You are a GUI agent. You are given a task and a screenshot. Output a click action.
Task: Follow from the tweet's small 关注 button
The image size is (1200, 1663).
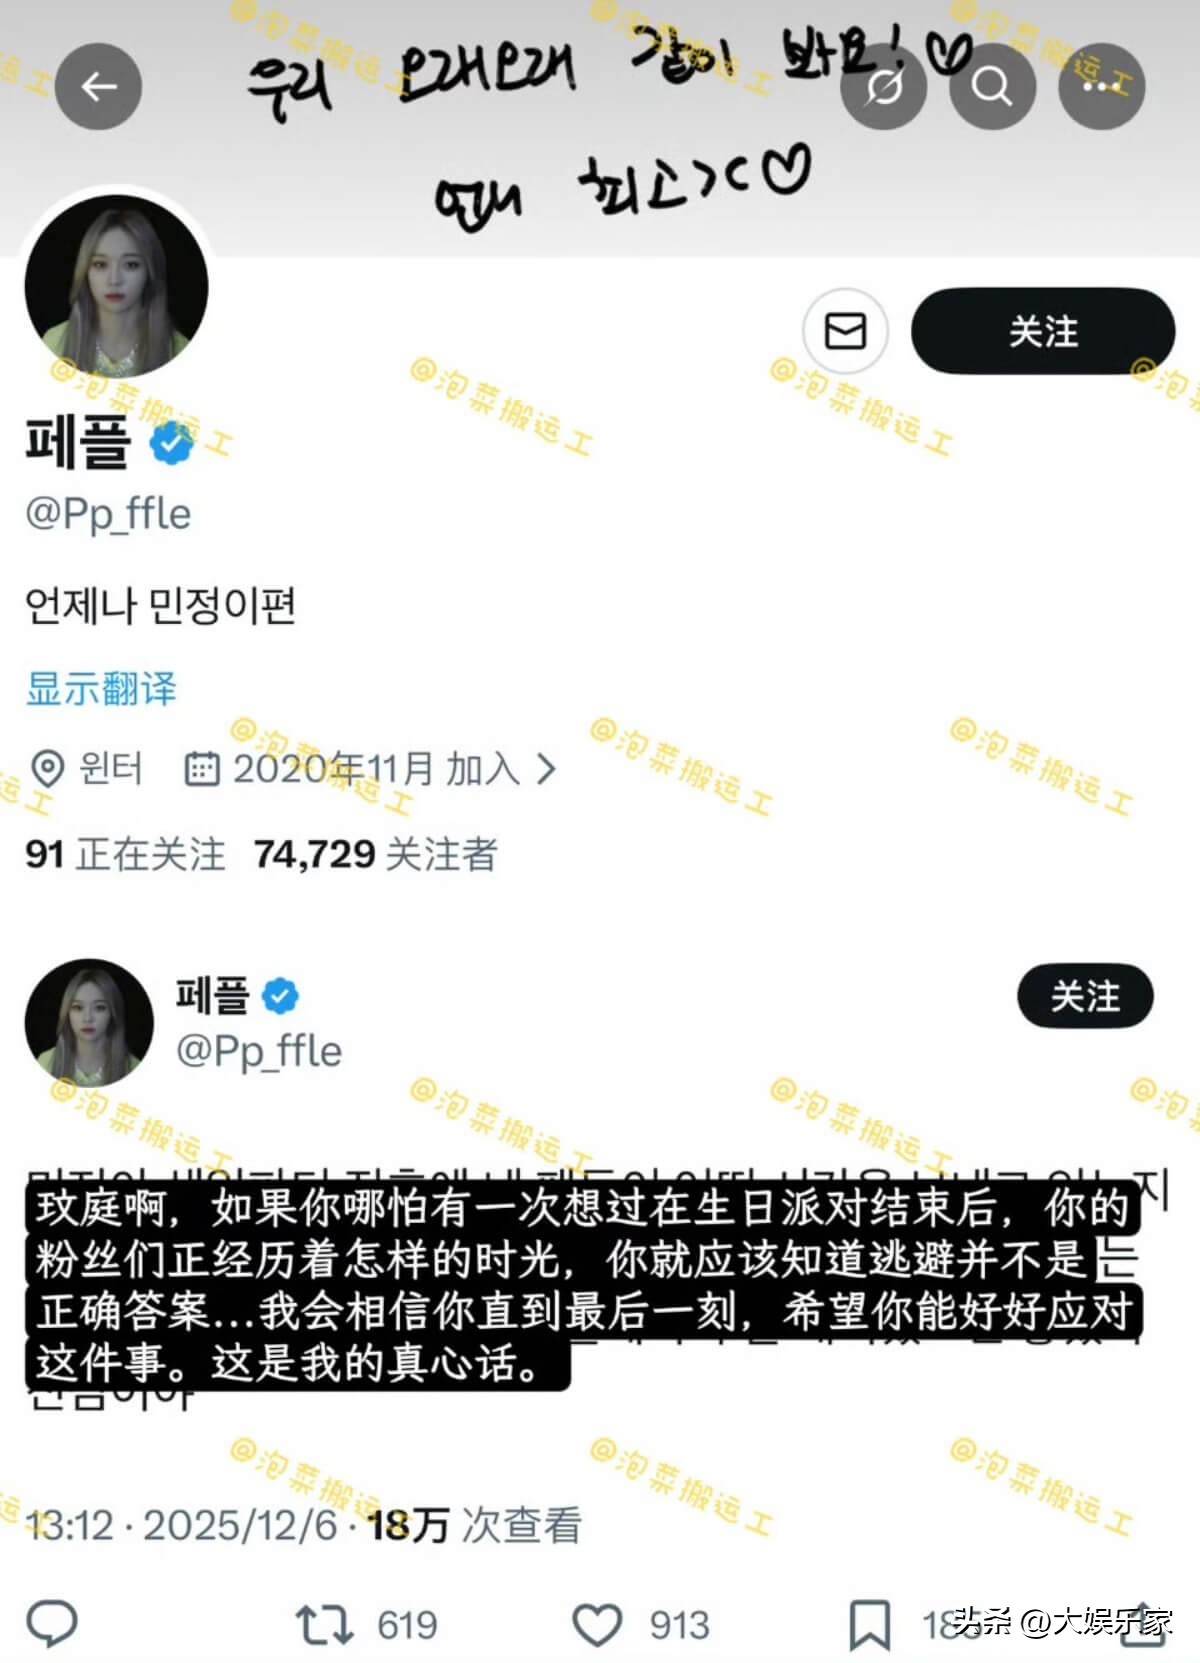tap(1085, 996)
